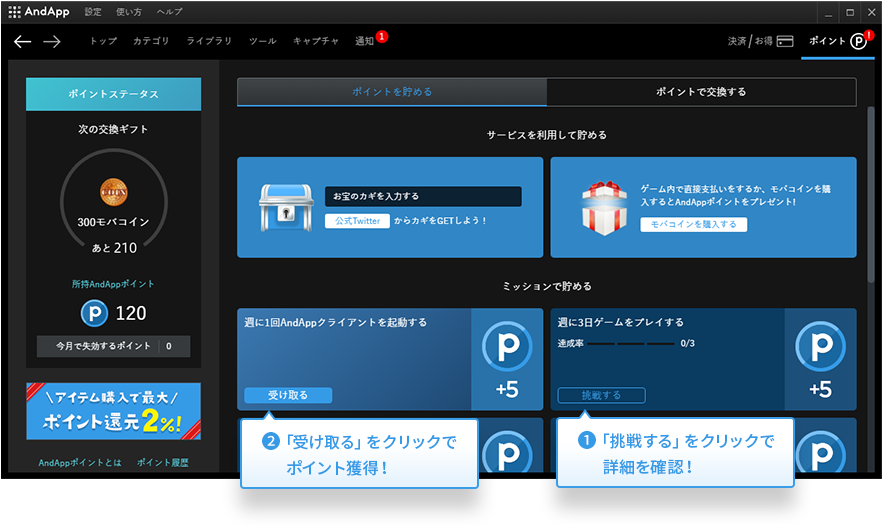Click the mobacoin icon in gift circle

coord(113,190)
